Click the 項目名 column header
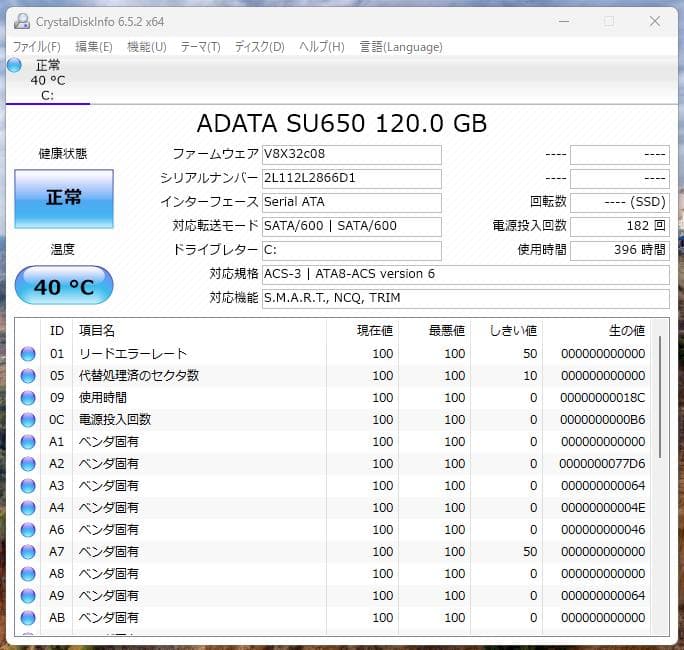Screen dimensions: 684x650 199,331
